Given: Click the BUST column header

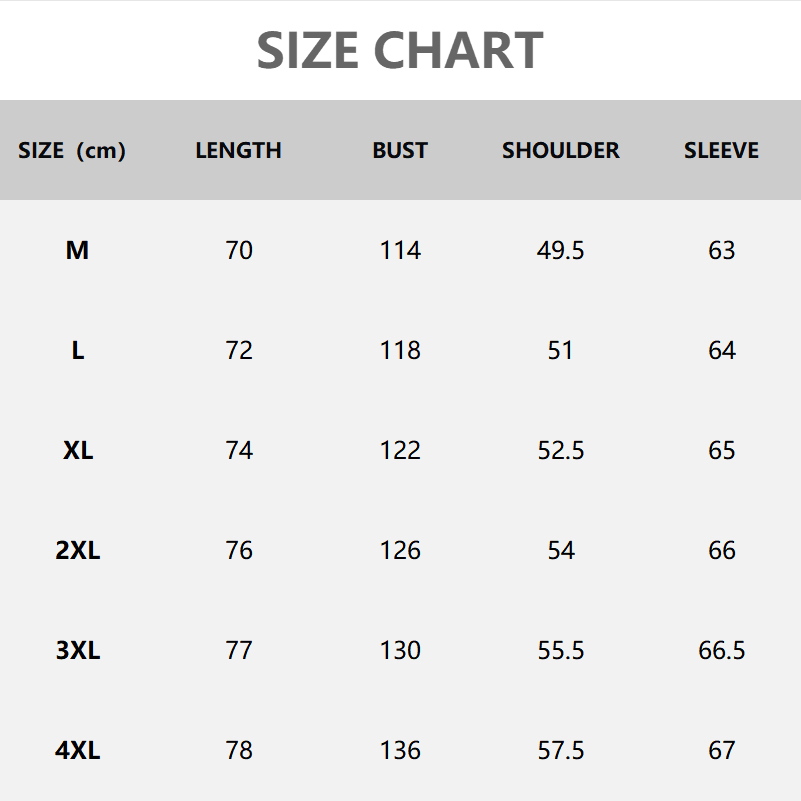Looking at the screenshot, I should [400, 151].
